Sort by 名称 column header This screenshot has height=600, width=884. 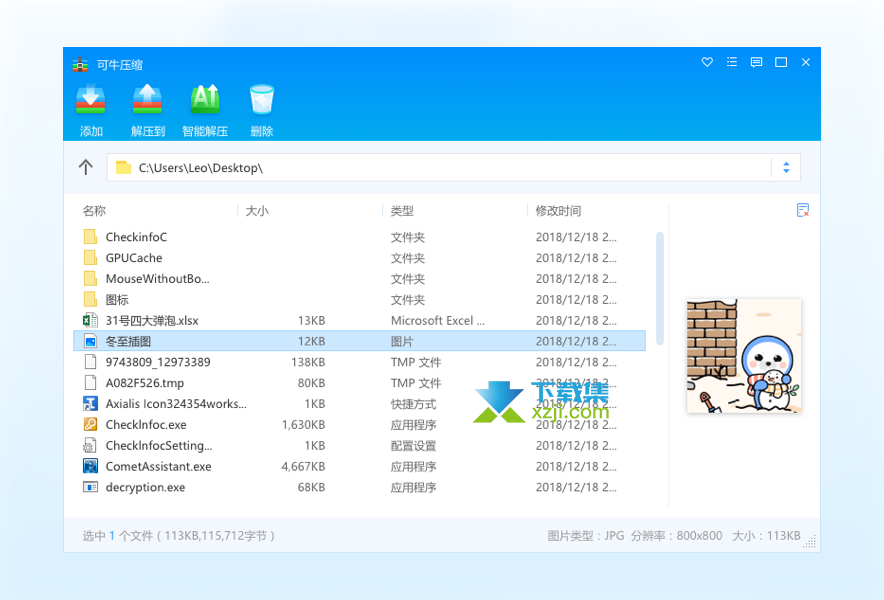94,211
